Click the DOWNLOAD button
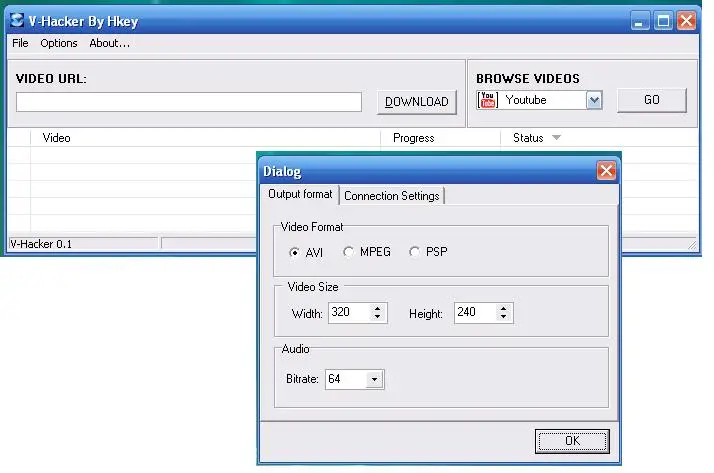Image resolution: width=714 pixels, height=473 pixels. click(417, 102)
